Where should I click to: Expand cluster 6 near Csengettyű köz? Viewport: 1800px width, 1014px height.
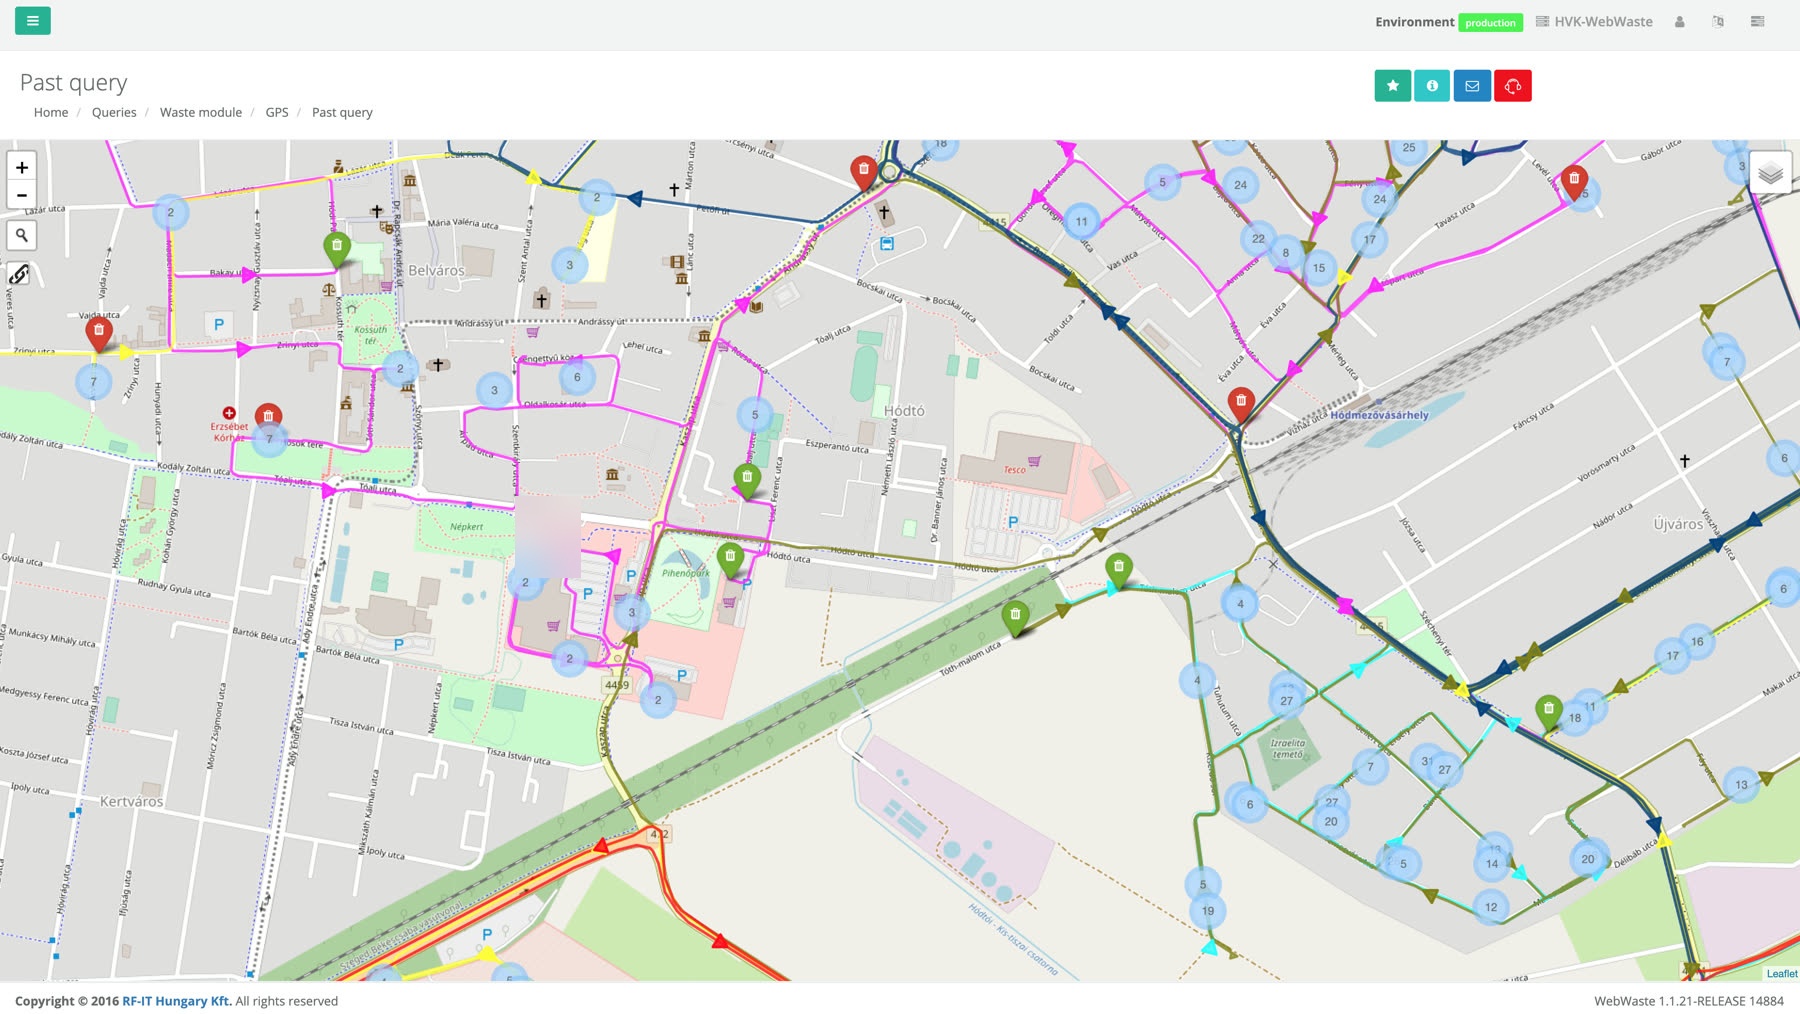pyautogui.click(x=577, y=378)
